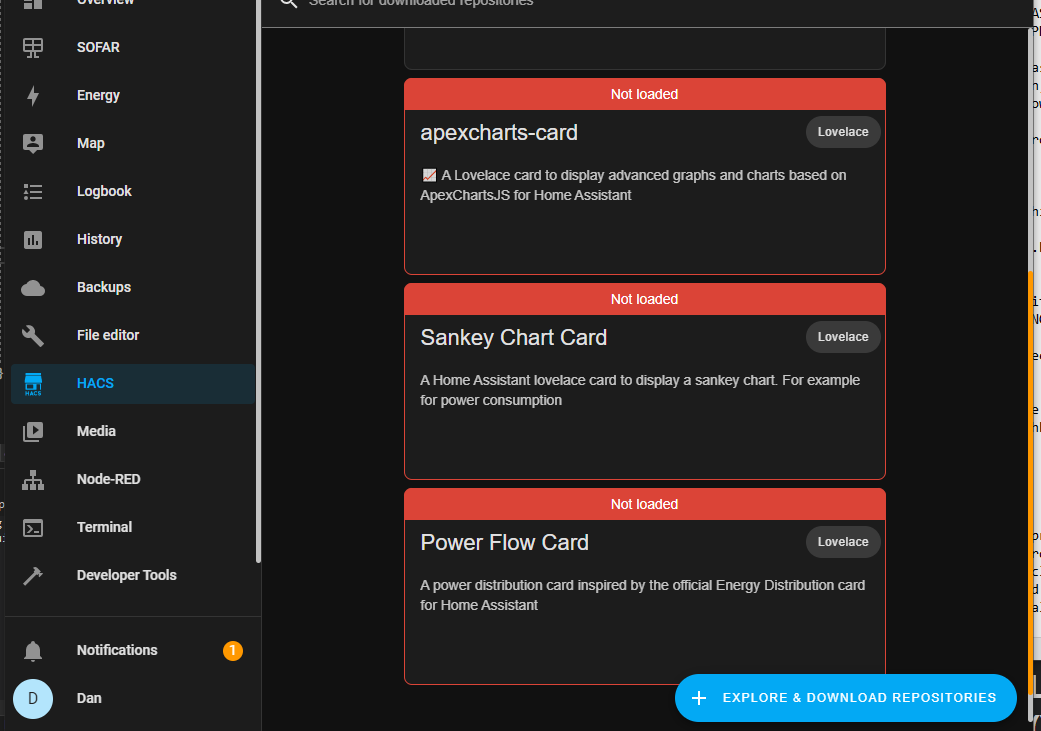The width and height of the screenshot is (1041, 731).
Task: Open the Map view
Action: (x=133, y=143)
